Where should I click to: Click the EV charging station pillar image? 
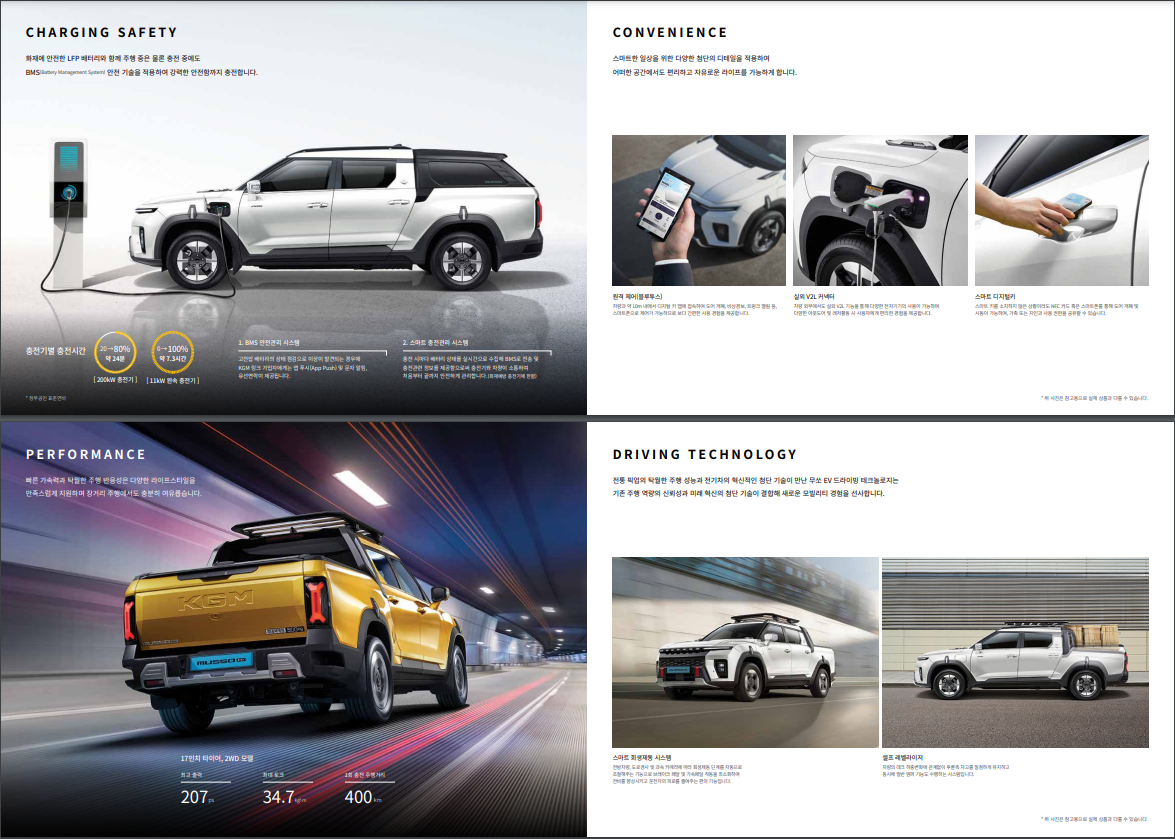point(68,212)
